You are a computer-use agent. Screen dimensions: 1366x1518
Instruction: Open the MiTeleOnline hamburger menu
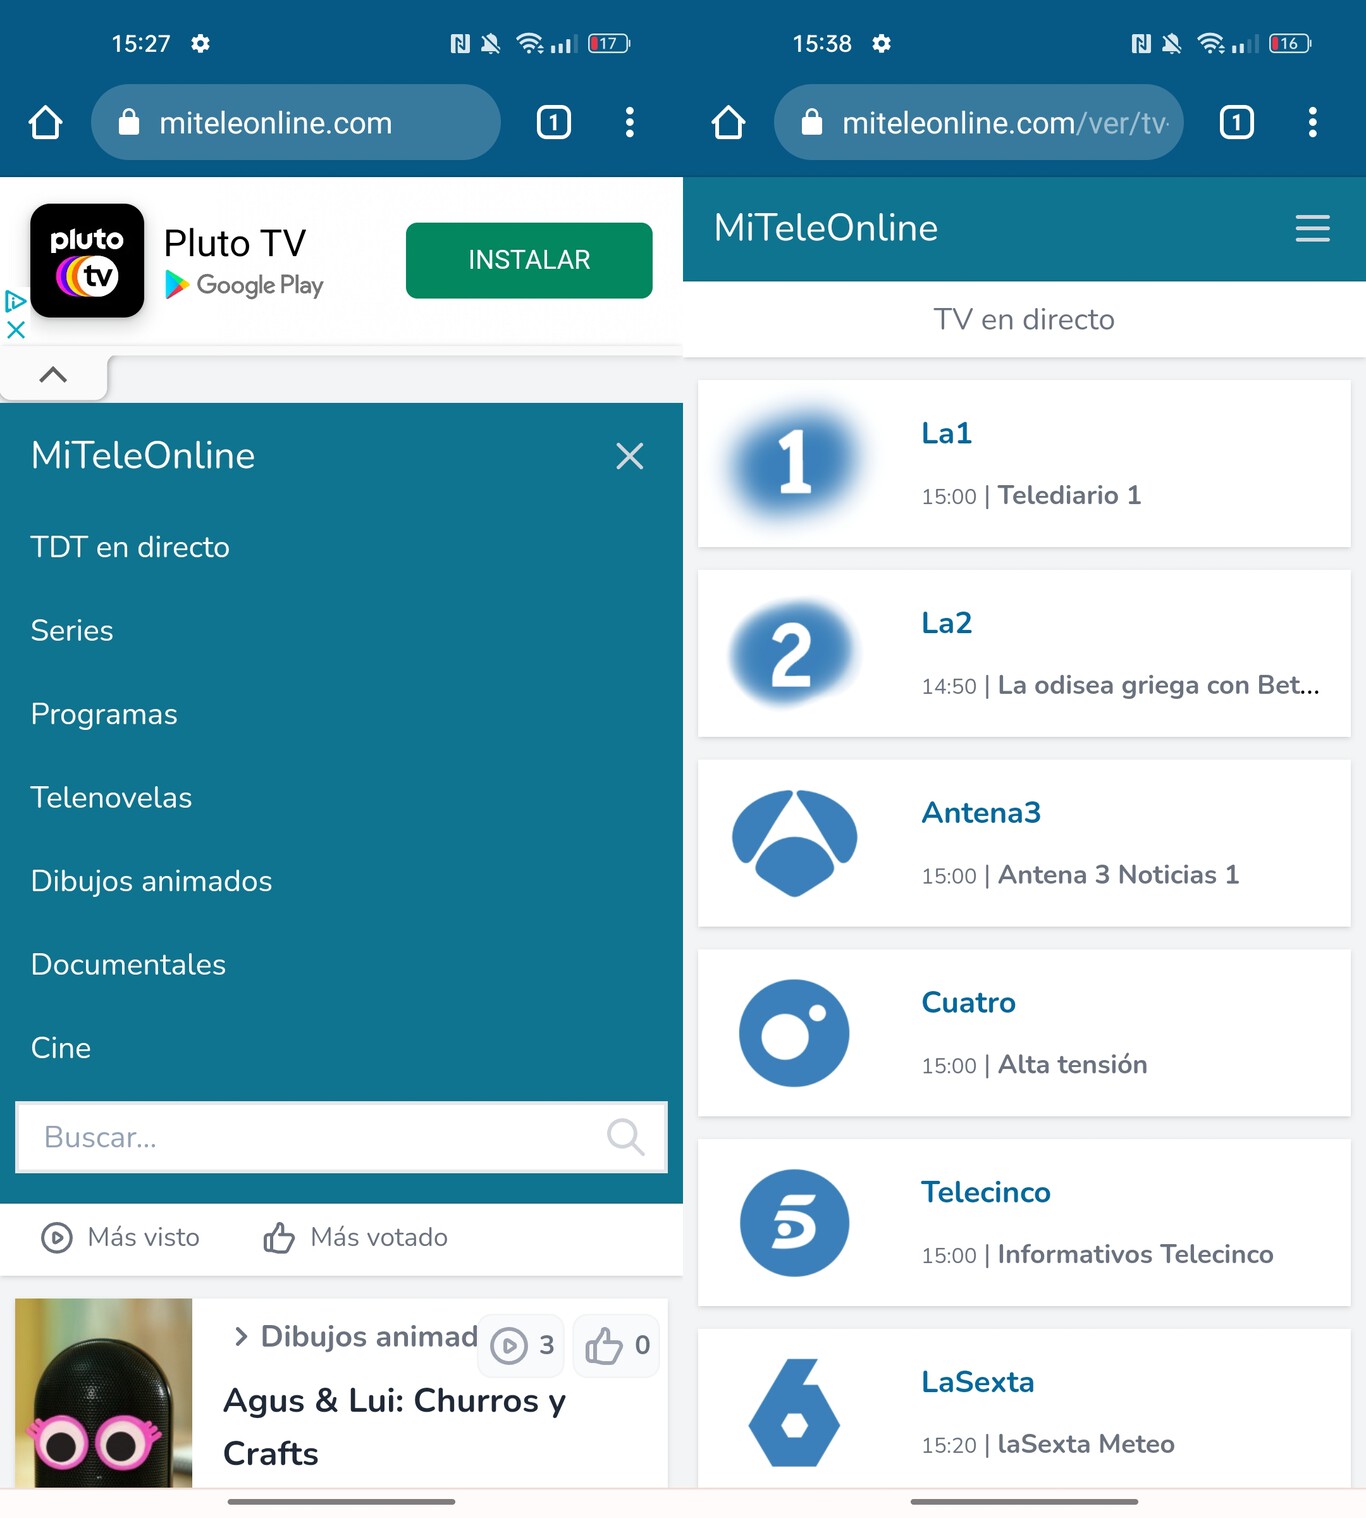click(x=1312, y=228)
